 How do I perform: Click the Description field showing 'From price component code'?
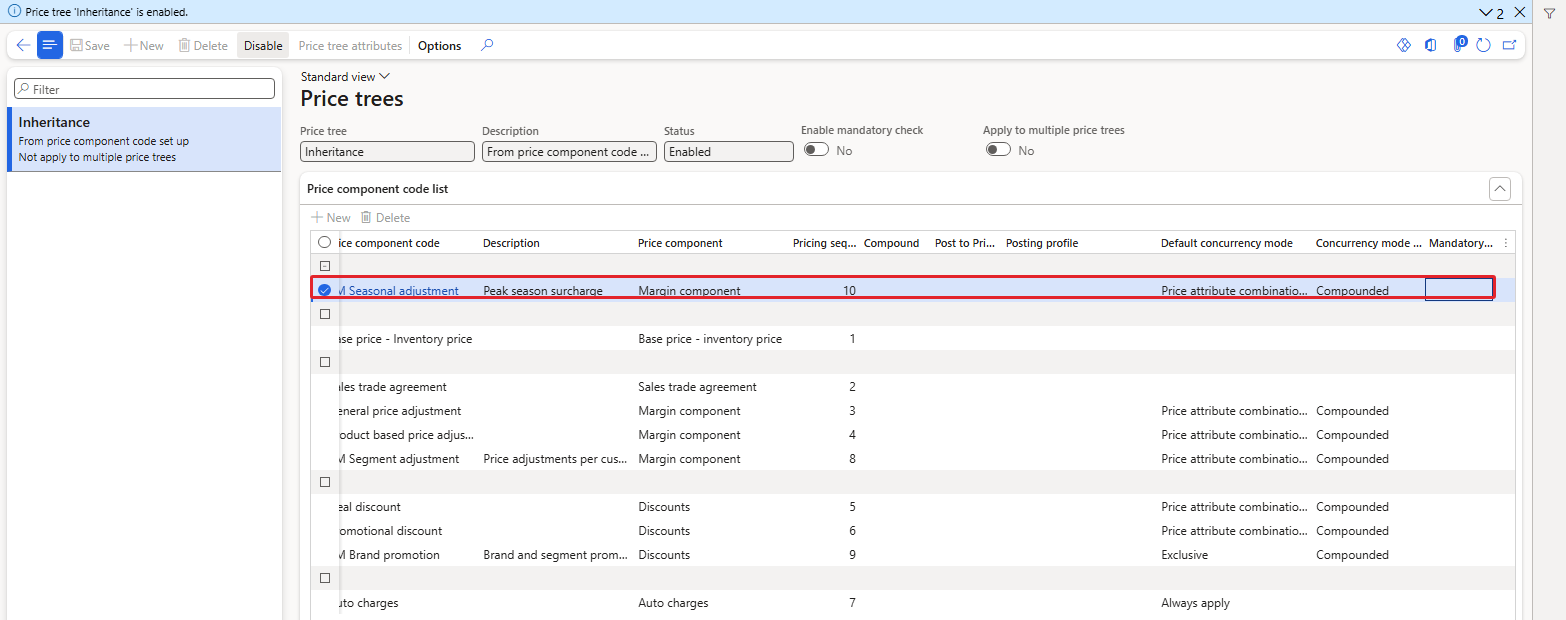pyautogui.click(x=569, y=152)
